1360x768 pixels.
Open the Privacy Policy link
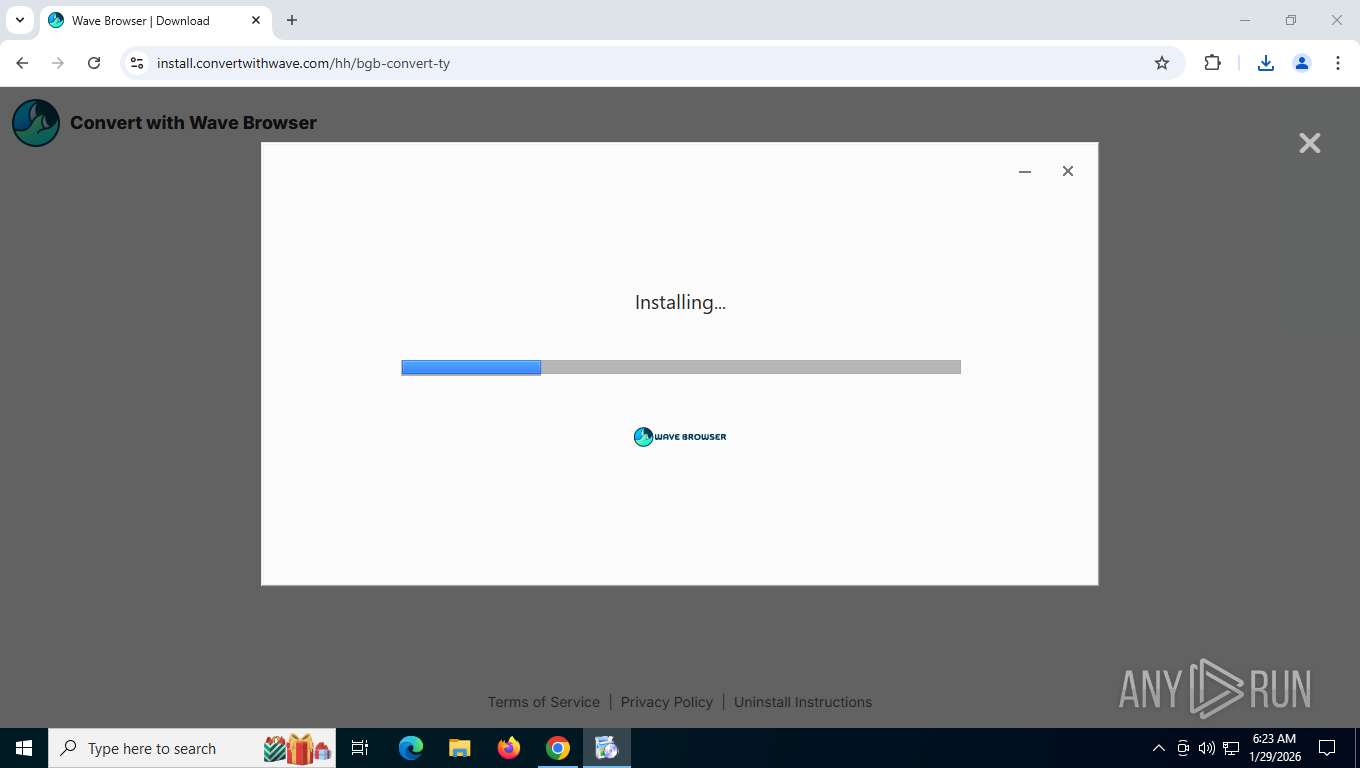tap(667, 702)
